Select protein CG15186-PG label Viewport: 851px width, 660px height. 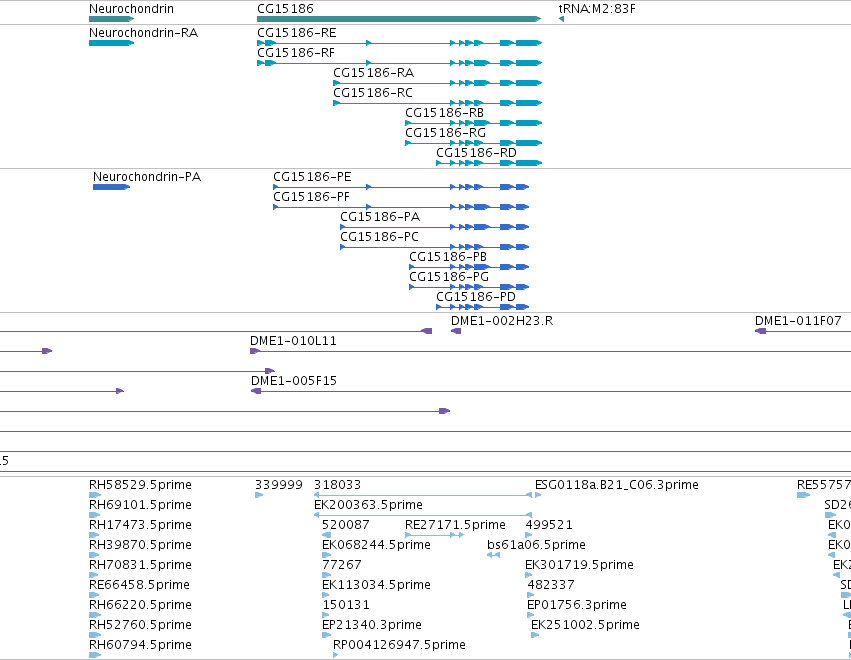click(449, 277)
